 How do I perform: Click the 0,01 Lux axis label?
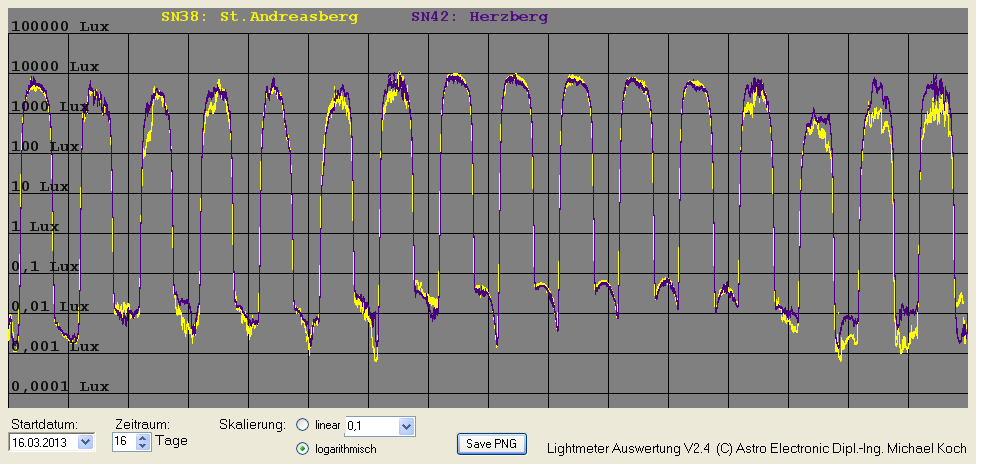click(x=50, y=306)
